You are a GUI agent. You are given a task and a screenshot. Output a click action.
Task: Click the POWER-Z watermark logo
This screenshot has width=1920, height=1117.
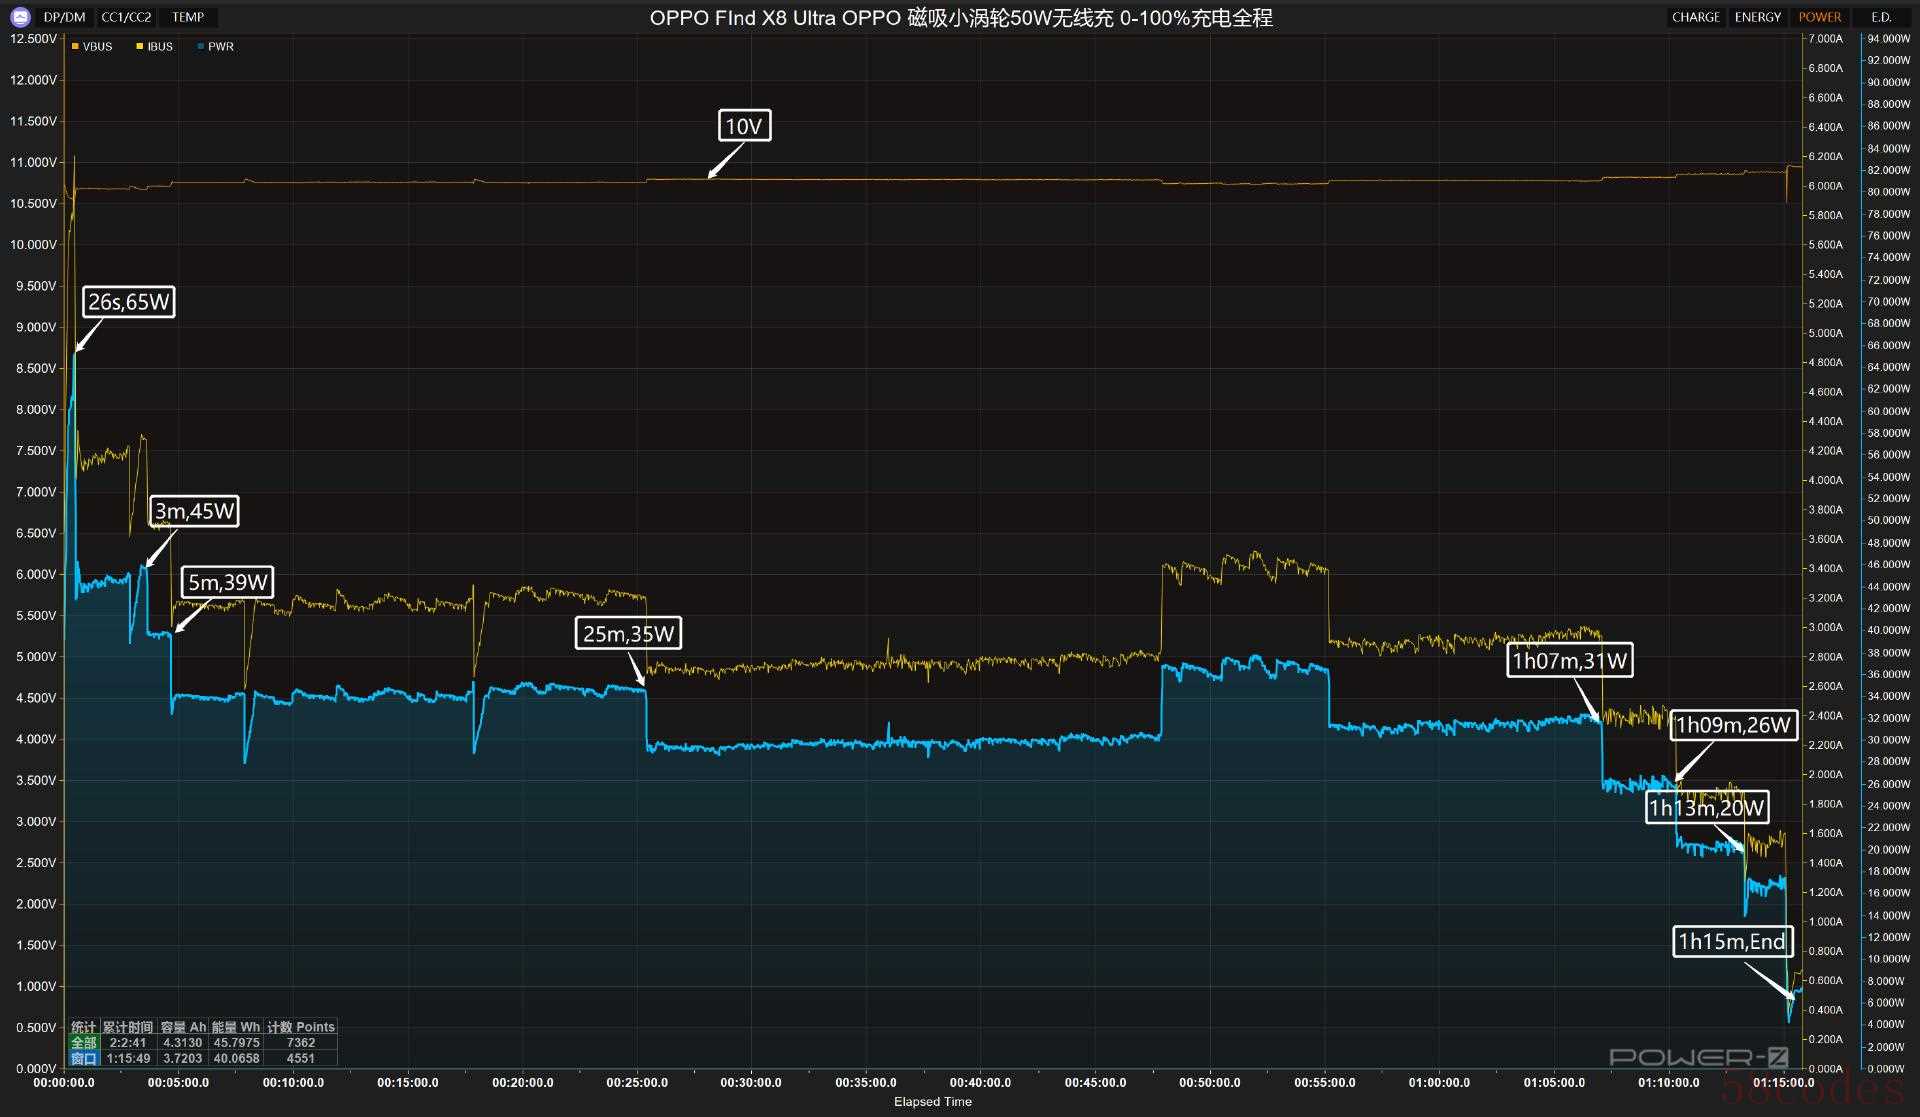click(1698, 1056)
